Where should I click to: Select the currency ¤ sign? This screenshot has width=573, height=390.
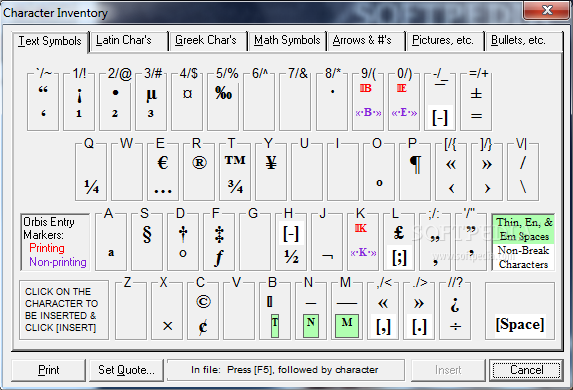[x=187, y=94]
